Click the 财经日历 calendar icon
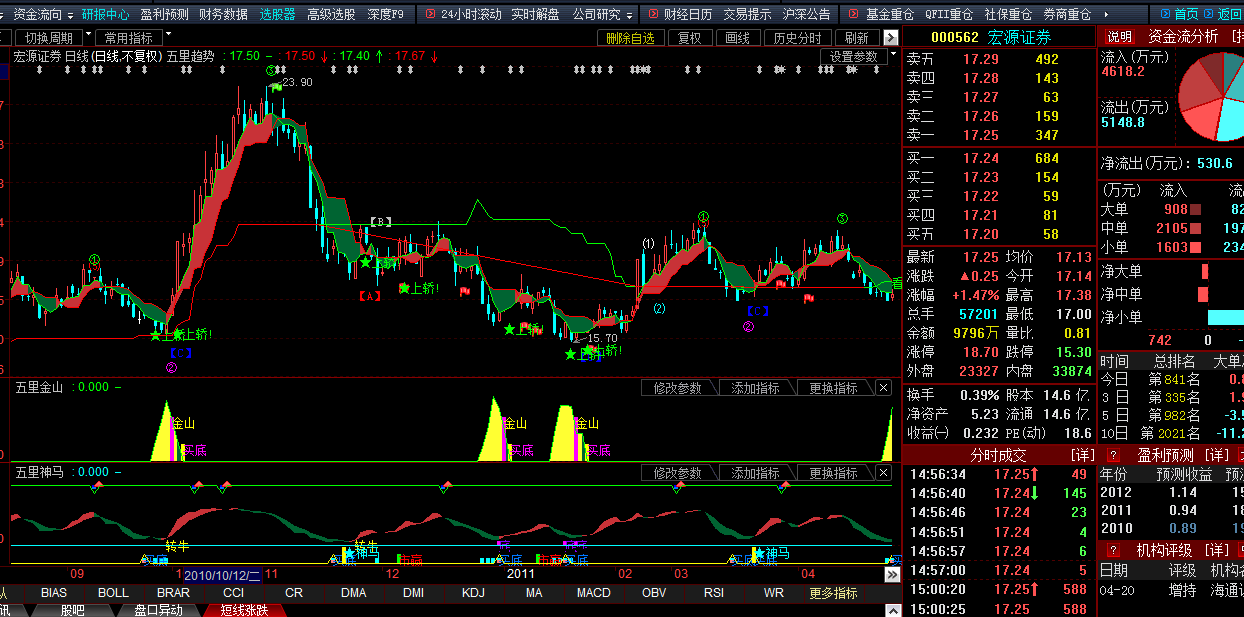The image size is (1244, 617). tap(653, 15)
